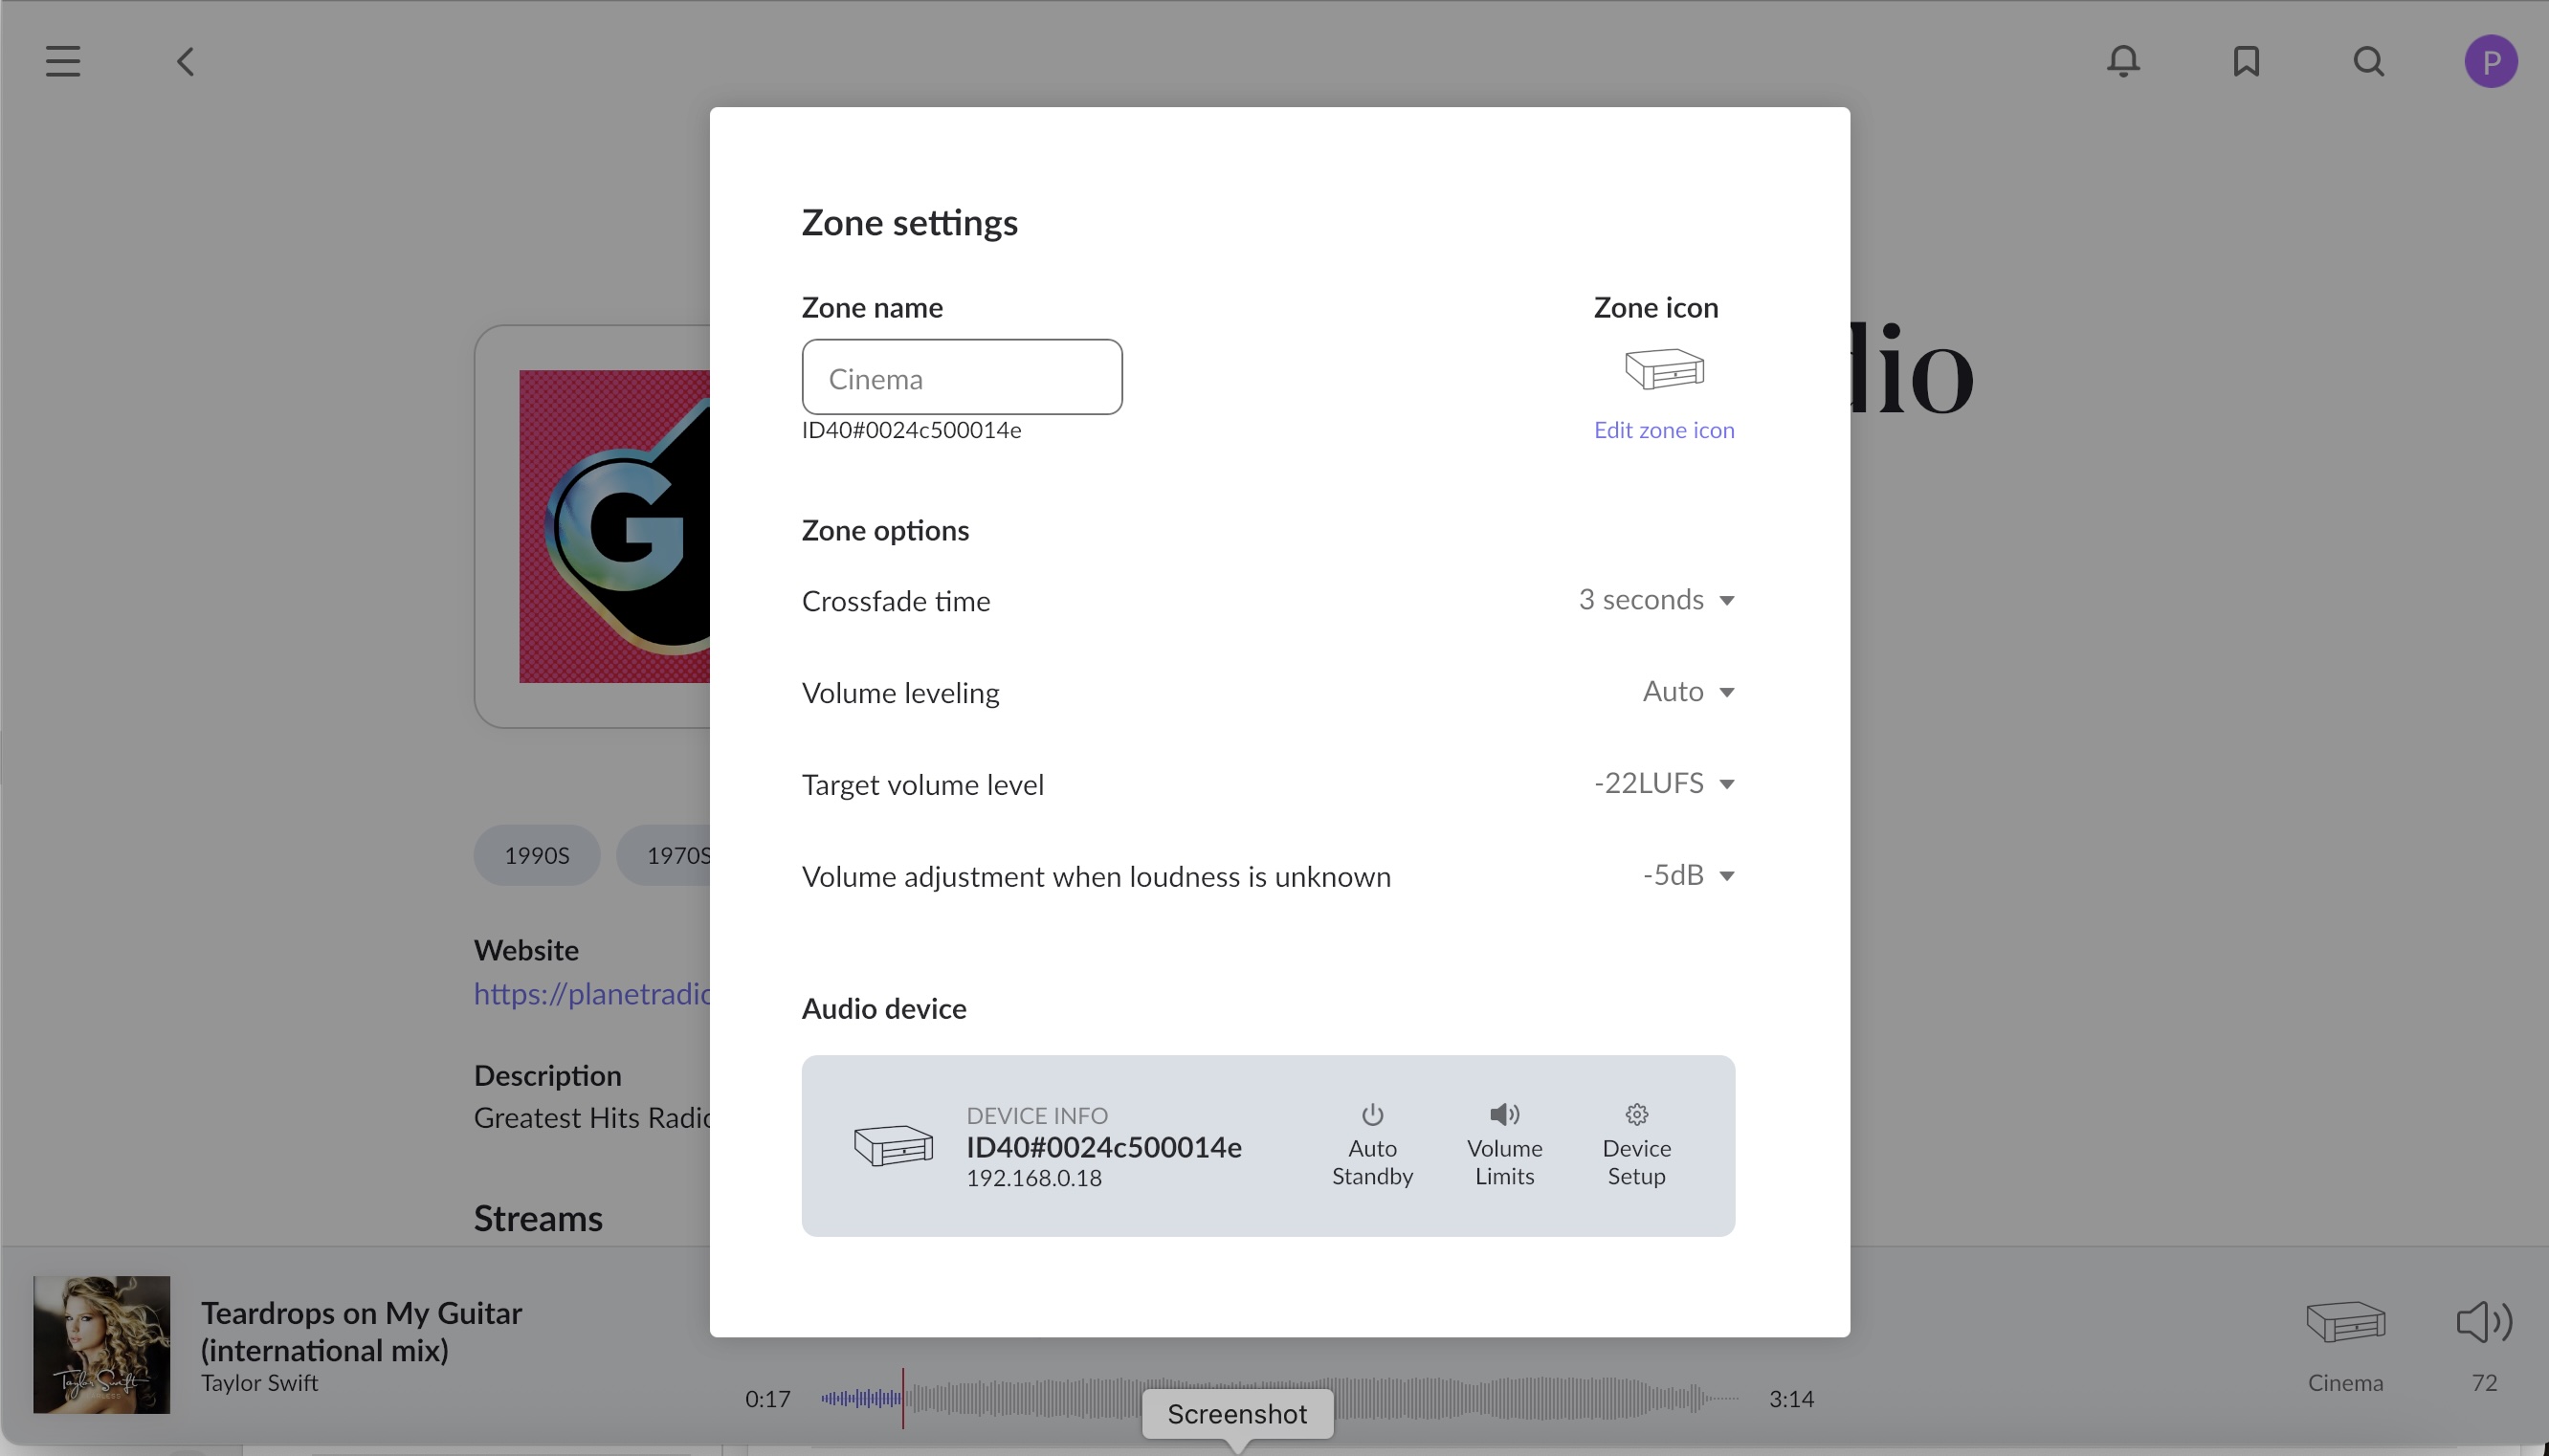Open the Volume leveling Auto dropdown
This screenshot has width=2549, height=1456.
click(1688, 692)
